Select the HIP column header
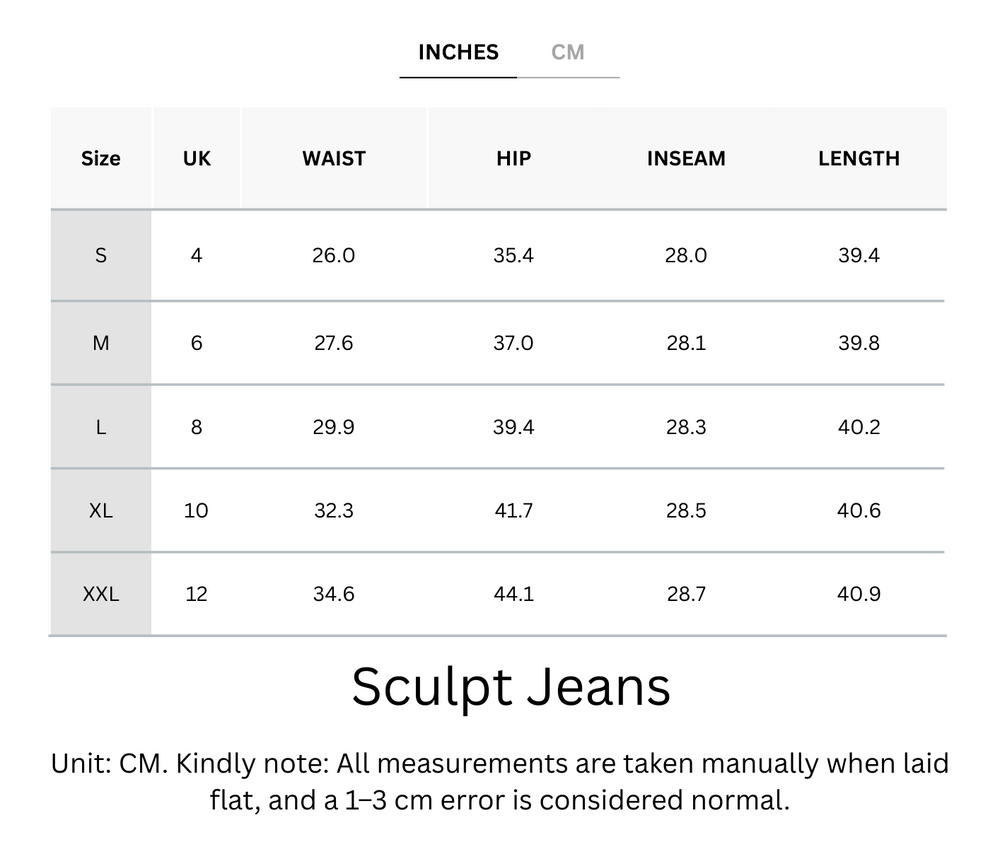1000x854 pixels. (x=513, y=158)
